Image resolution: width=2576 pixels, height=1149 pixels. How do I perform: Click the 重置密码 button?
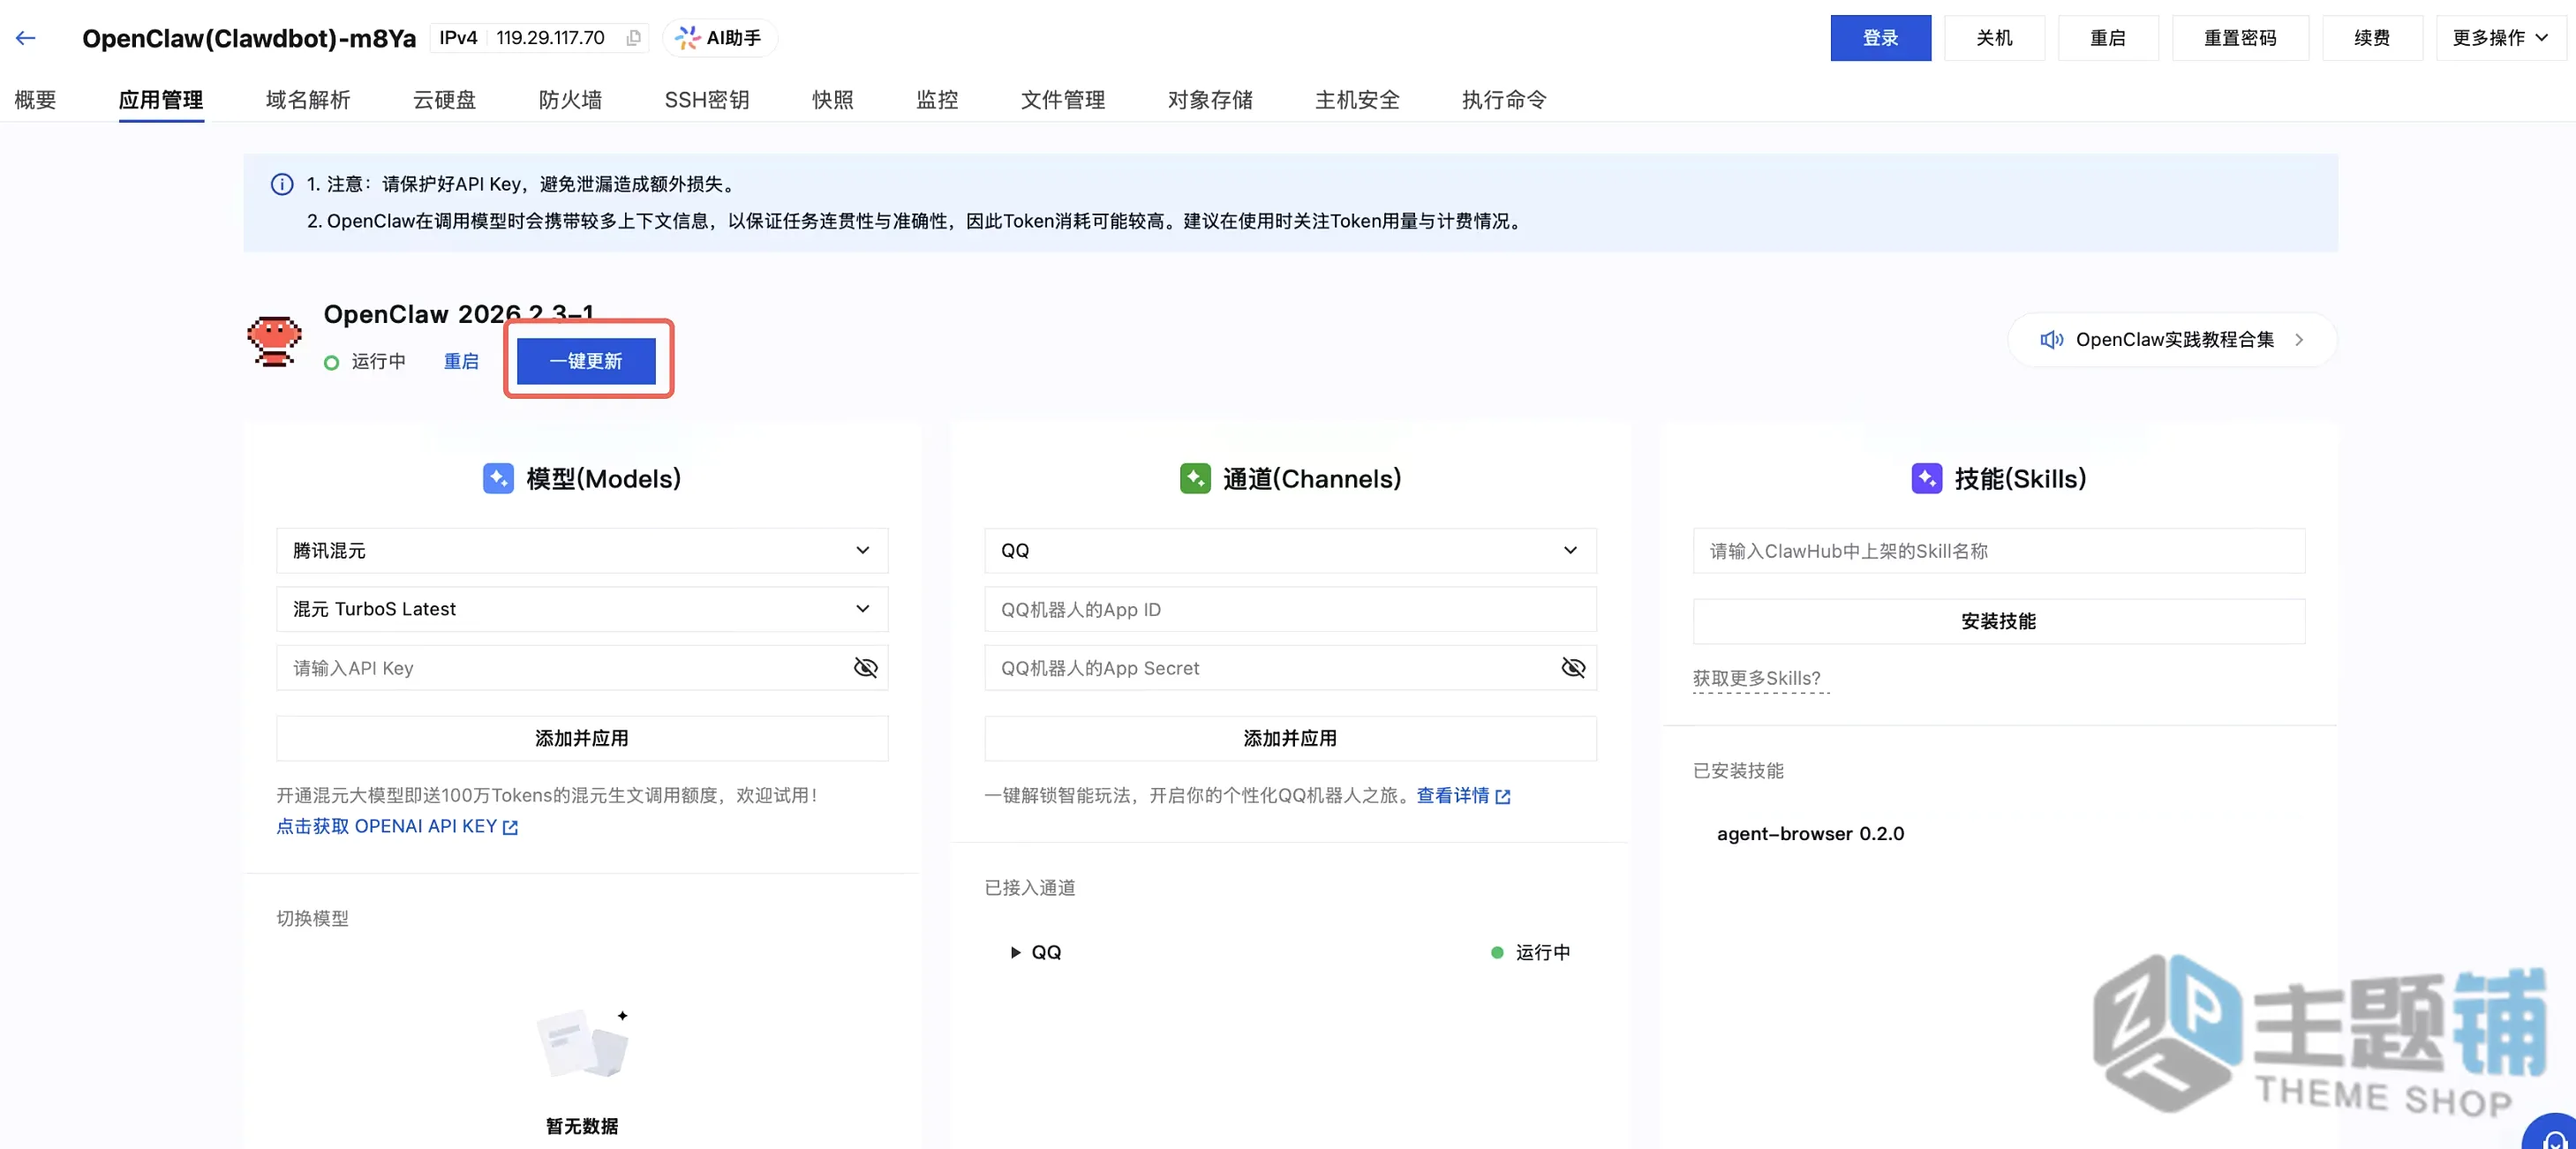(2240, 38)
